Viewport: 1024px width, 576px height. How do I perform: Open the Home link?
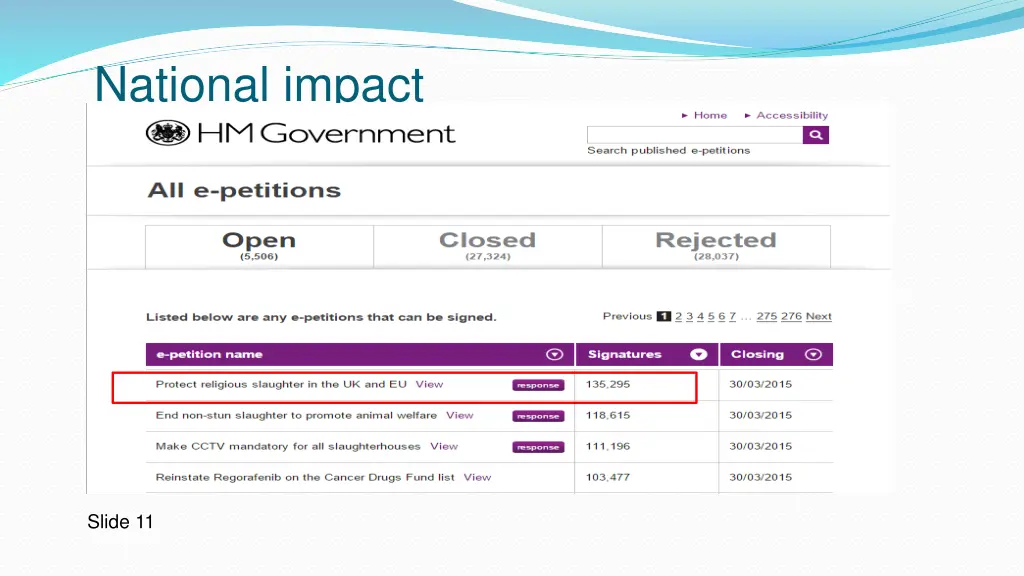pos(710,115)
